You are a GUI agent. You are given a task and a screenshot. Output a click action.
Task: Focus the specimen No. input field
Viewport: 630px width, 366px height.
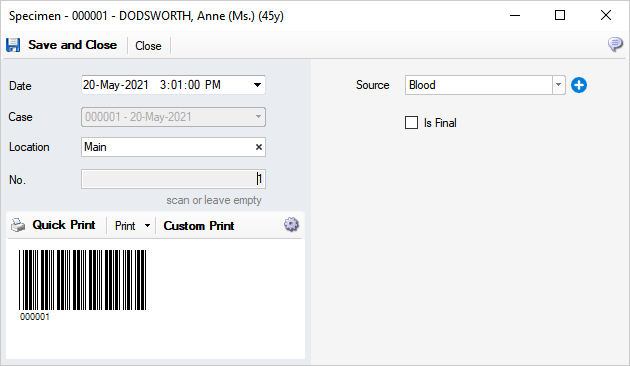(x=173, y=179)
